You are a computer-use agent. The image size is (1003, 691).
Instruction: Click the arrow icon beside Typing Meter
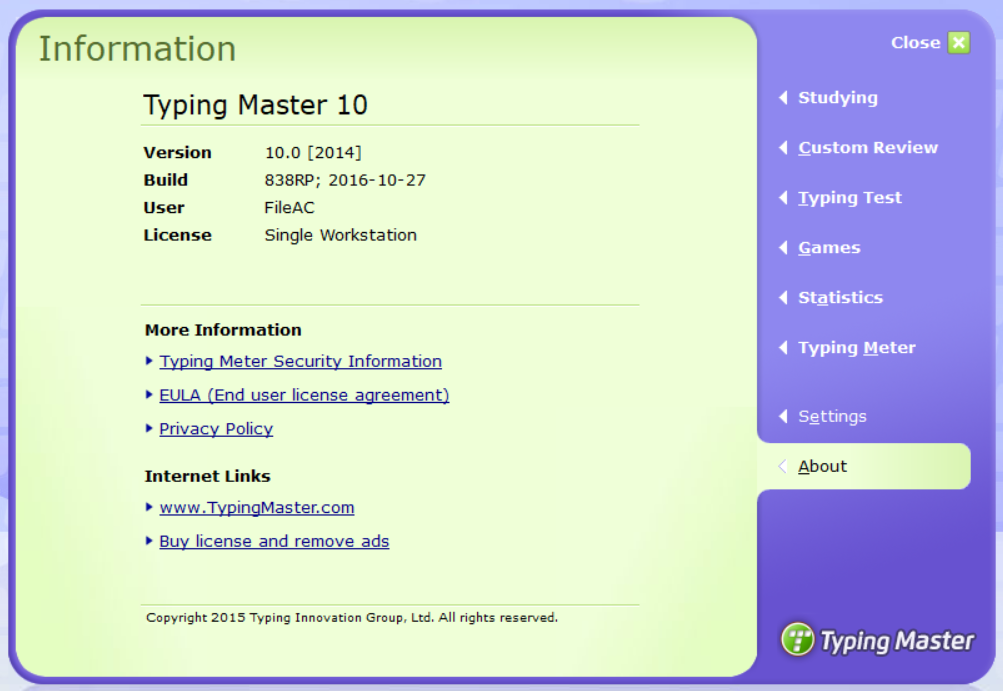coord(783,347)
